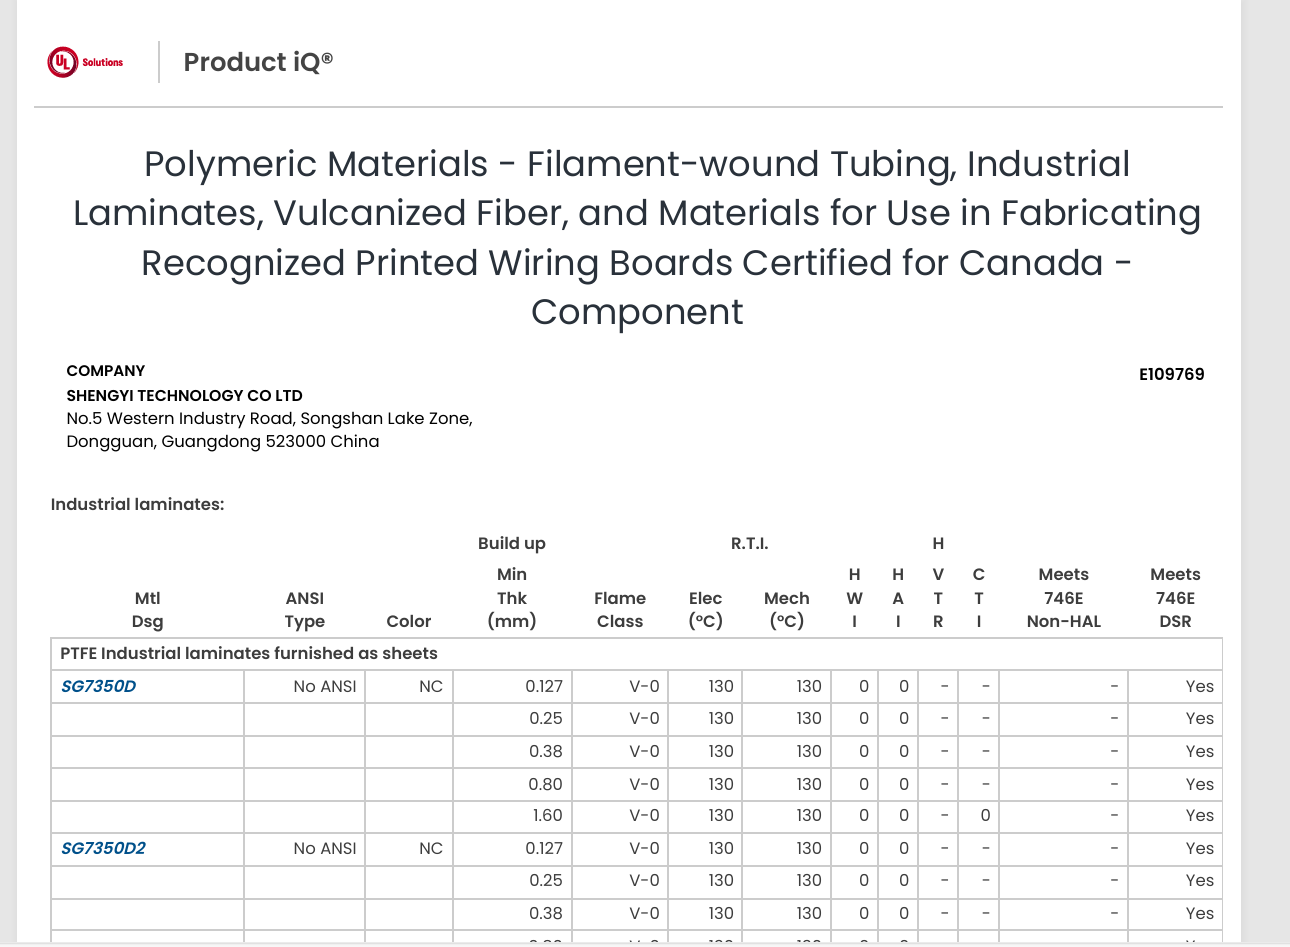Open the SG7350D material link
The width and height of the screenshot is (1290, 947).
pos(98,686)
